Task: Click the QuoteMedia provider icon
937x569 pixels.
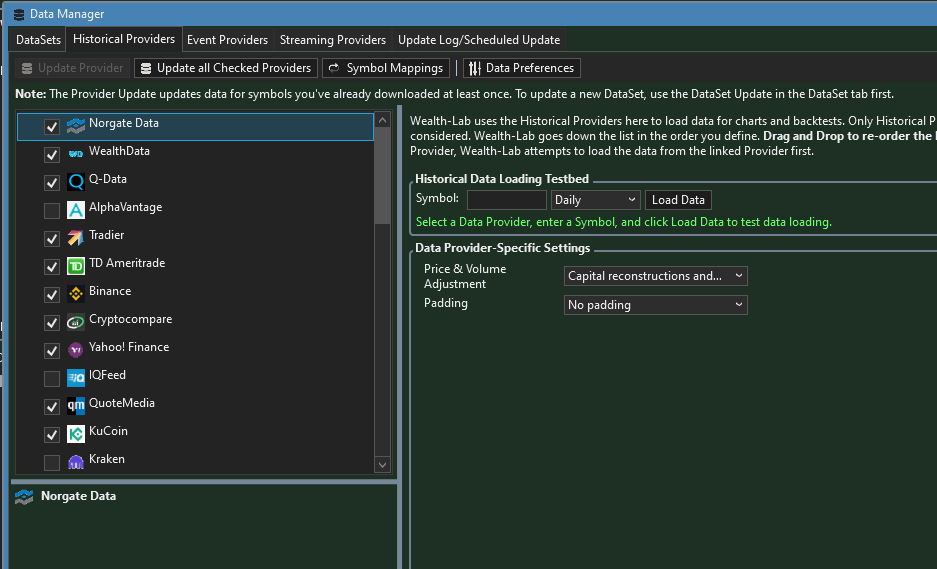Action: coord(76,406)
